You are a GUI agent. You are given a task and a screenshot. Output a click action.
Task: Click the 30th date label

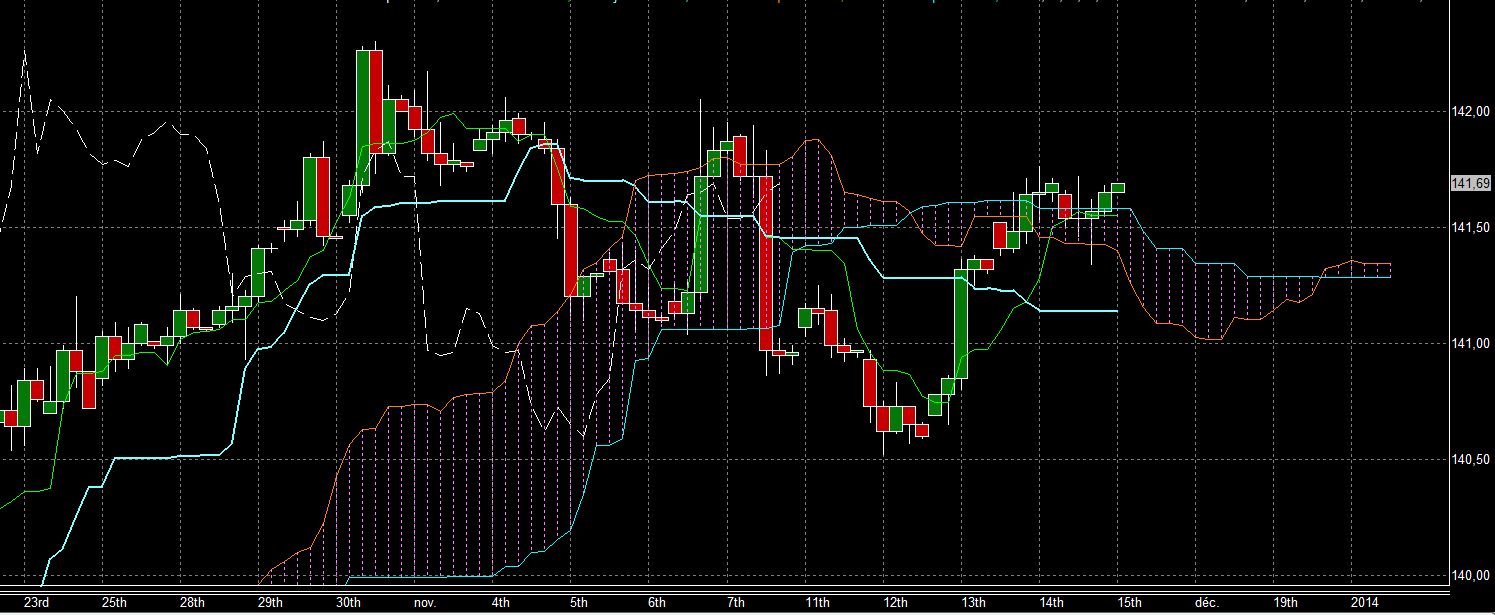coord(348,602)
